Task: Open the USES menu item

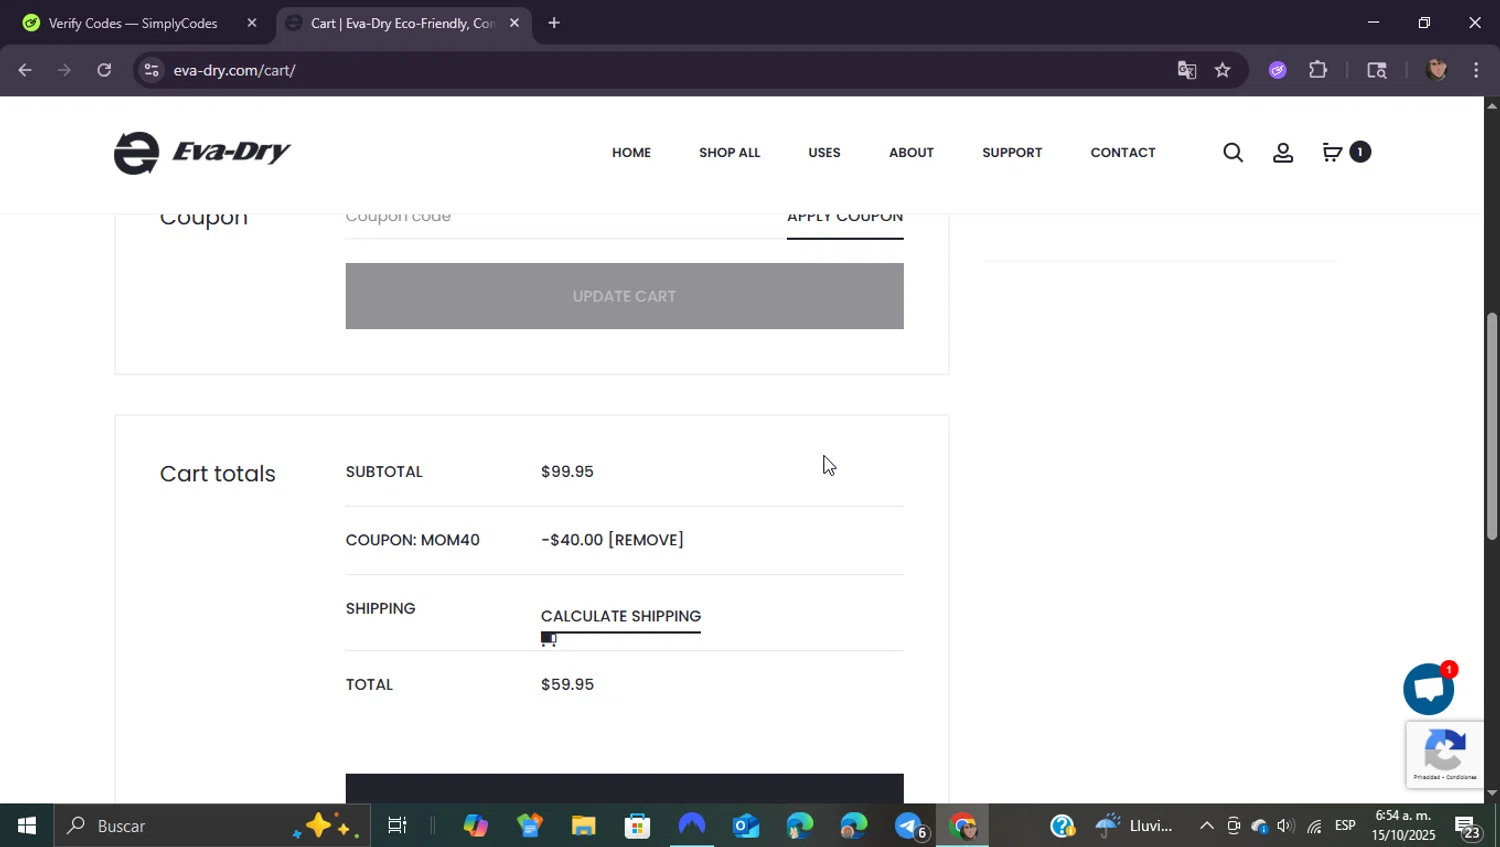Action: coord(824,153)
